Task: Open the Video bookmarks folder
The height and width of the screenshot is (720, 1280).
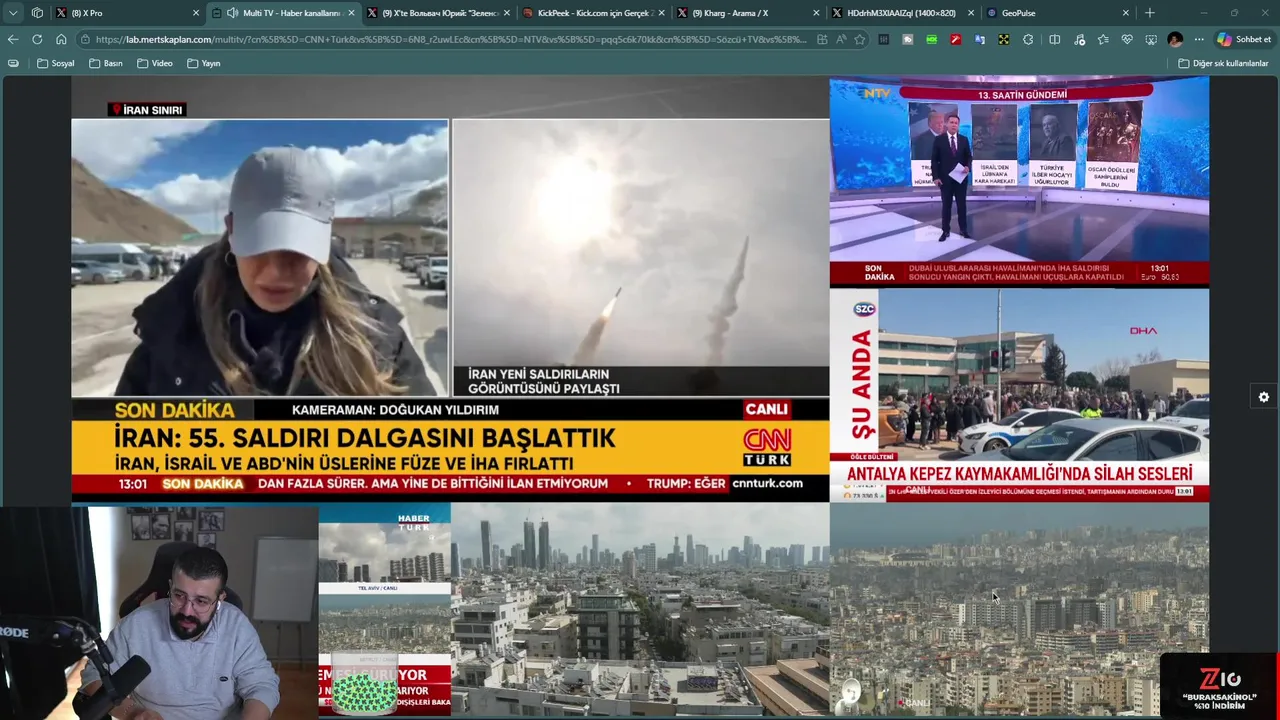Action: pos(154,63)
